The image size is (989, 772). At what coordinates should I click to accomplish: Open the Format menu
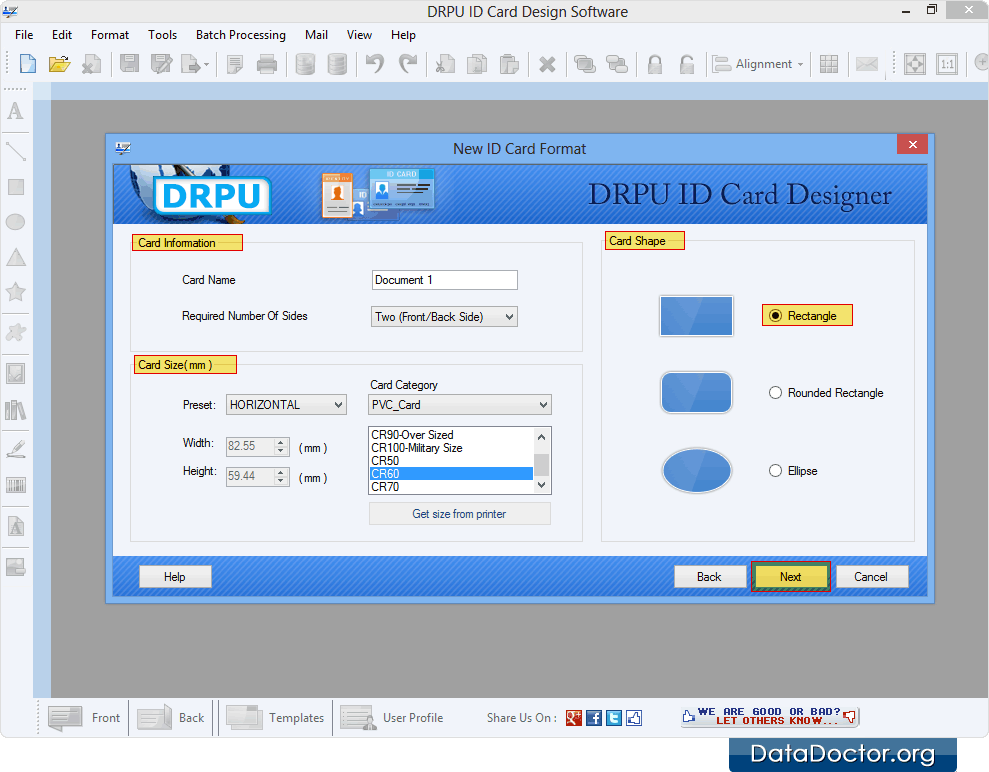coord(110,35)
